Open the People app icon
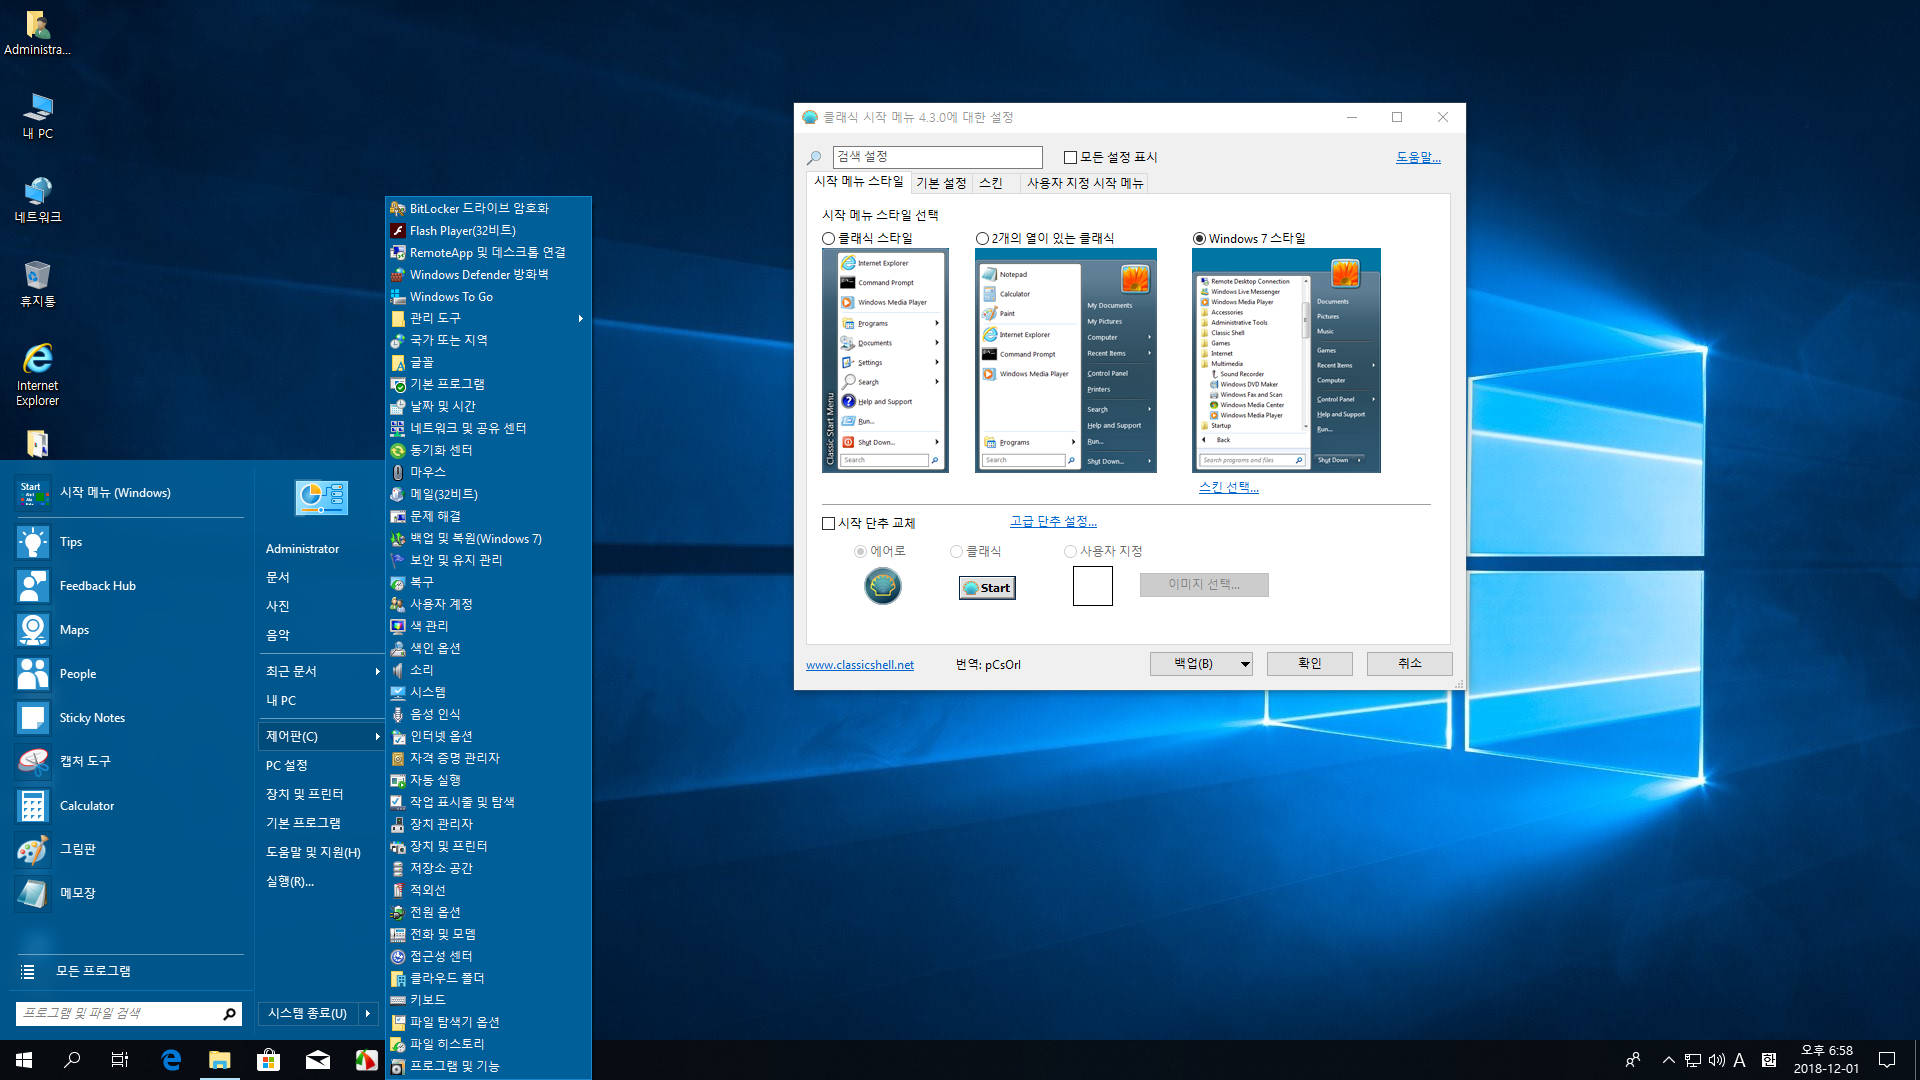1920x1080 pixels. tap(33, 674)
